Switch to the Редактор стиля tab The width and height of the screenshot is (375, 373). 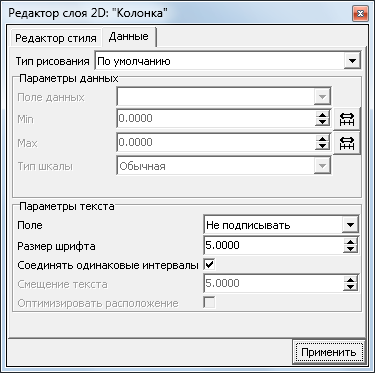click(x=56, y=38)
